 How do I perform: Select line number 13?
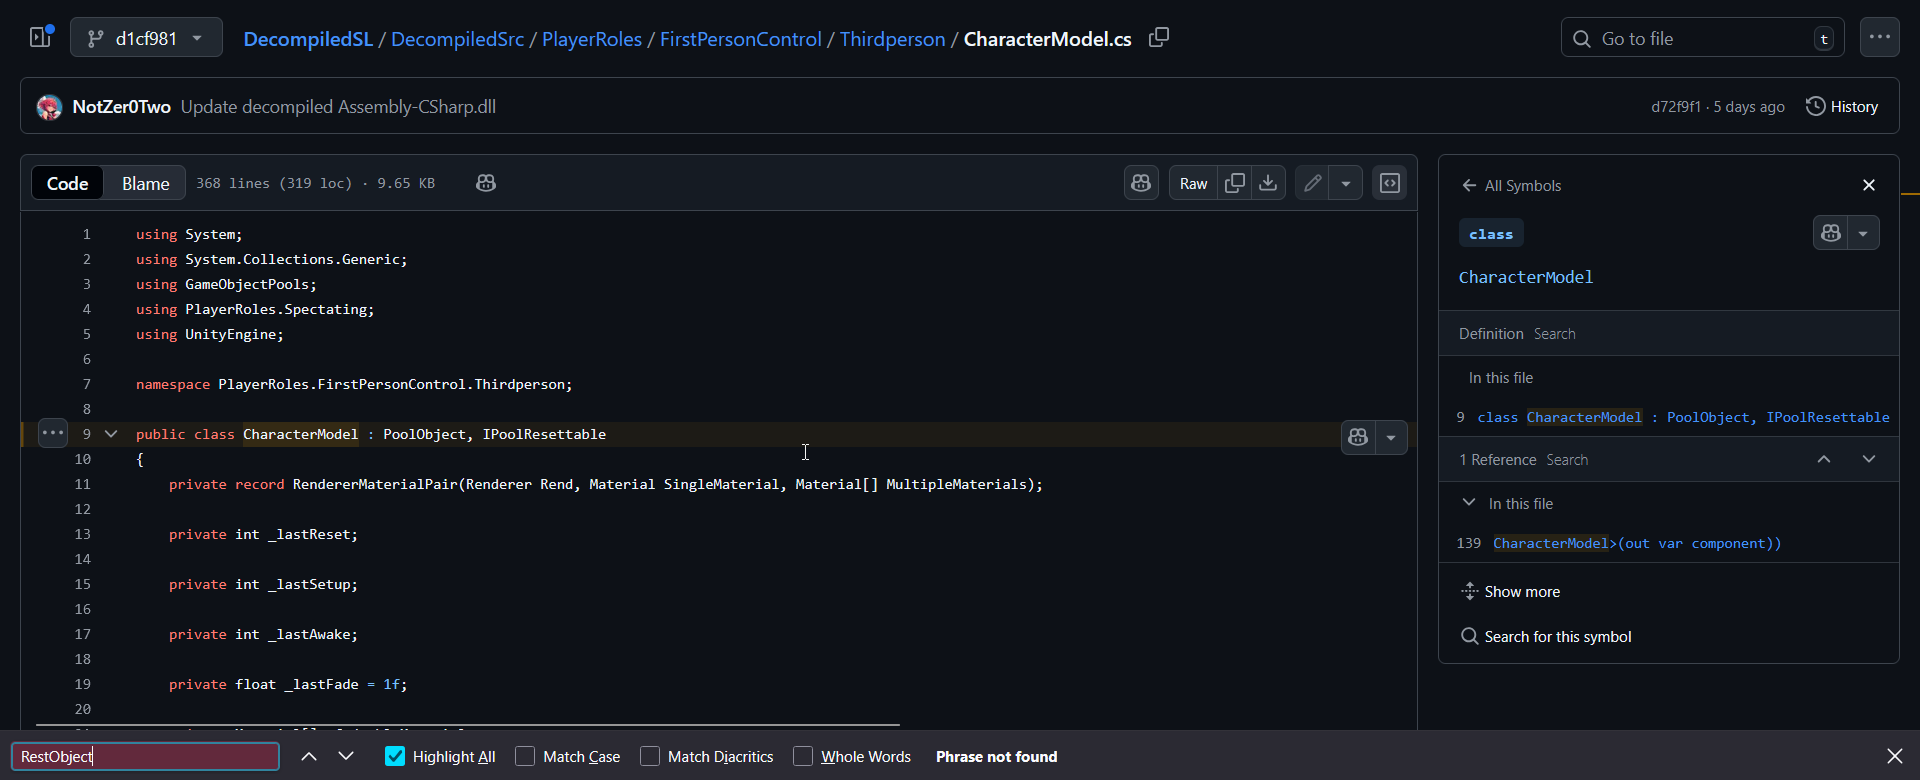pos(82,534)
